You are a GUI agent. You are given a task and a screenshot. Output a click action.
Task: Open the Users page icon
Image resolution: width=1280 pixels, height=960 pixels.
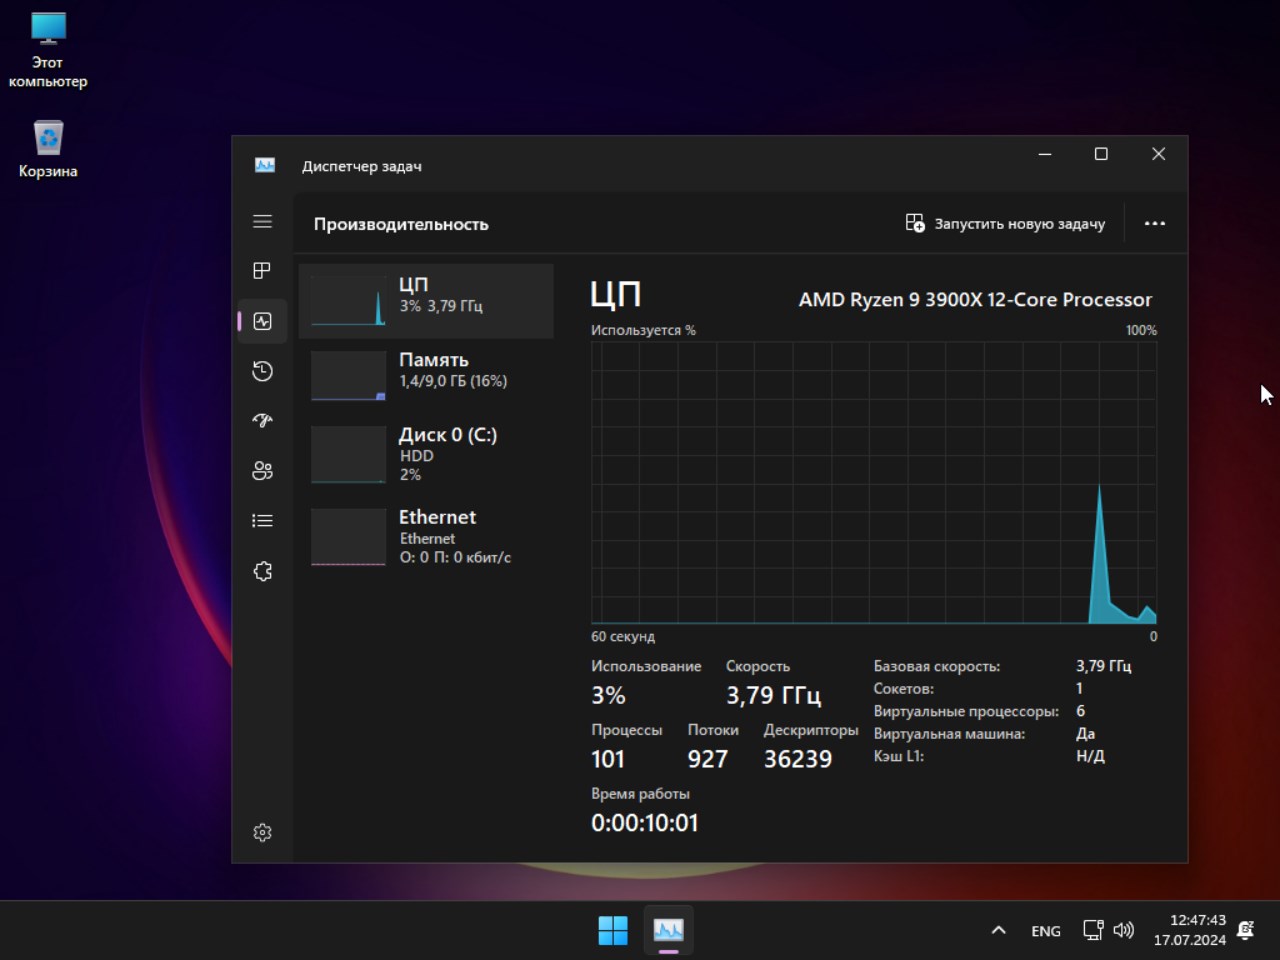click(262, 471)
